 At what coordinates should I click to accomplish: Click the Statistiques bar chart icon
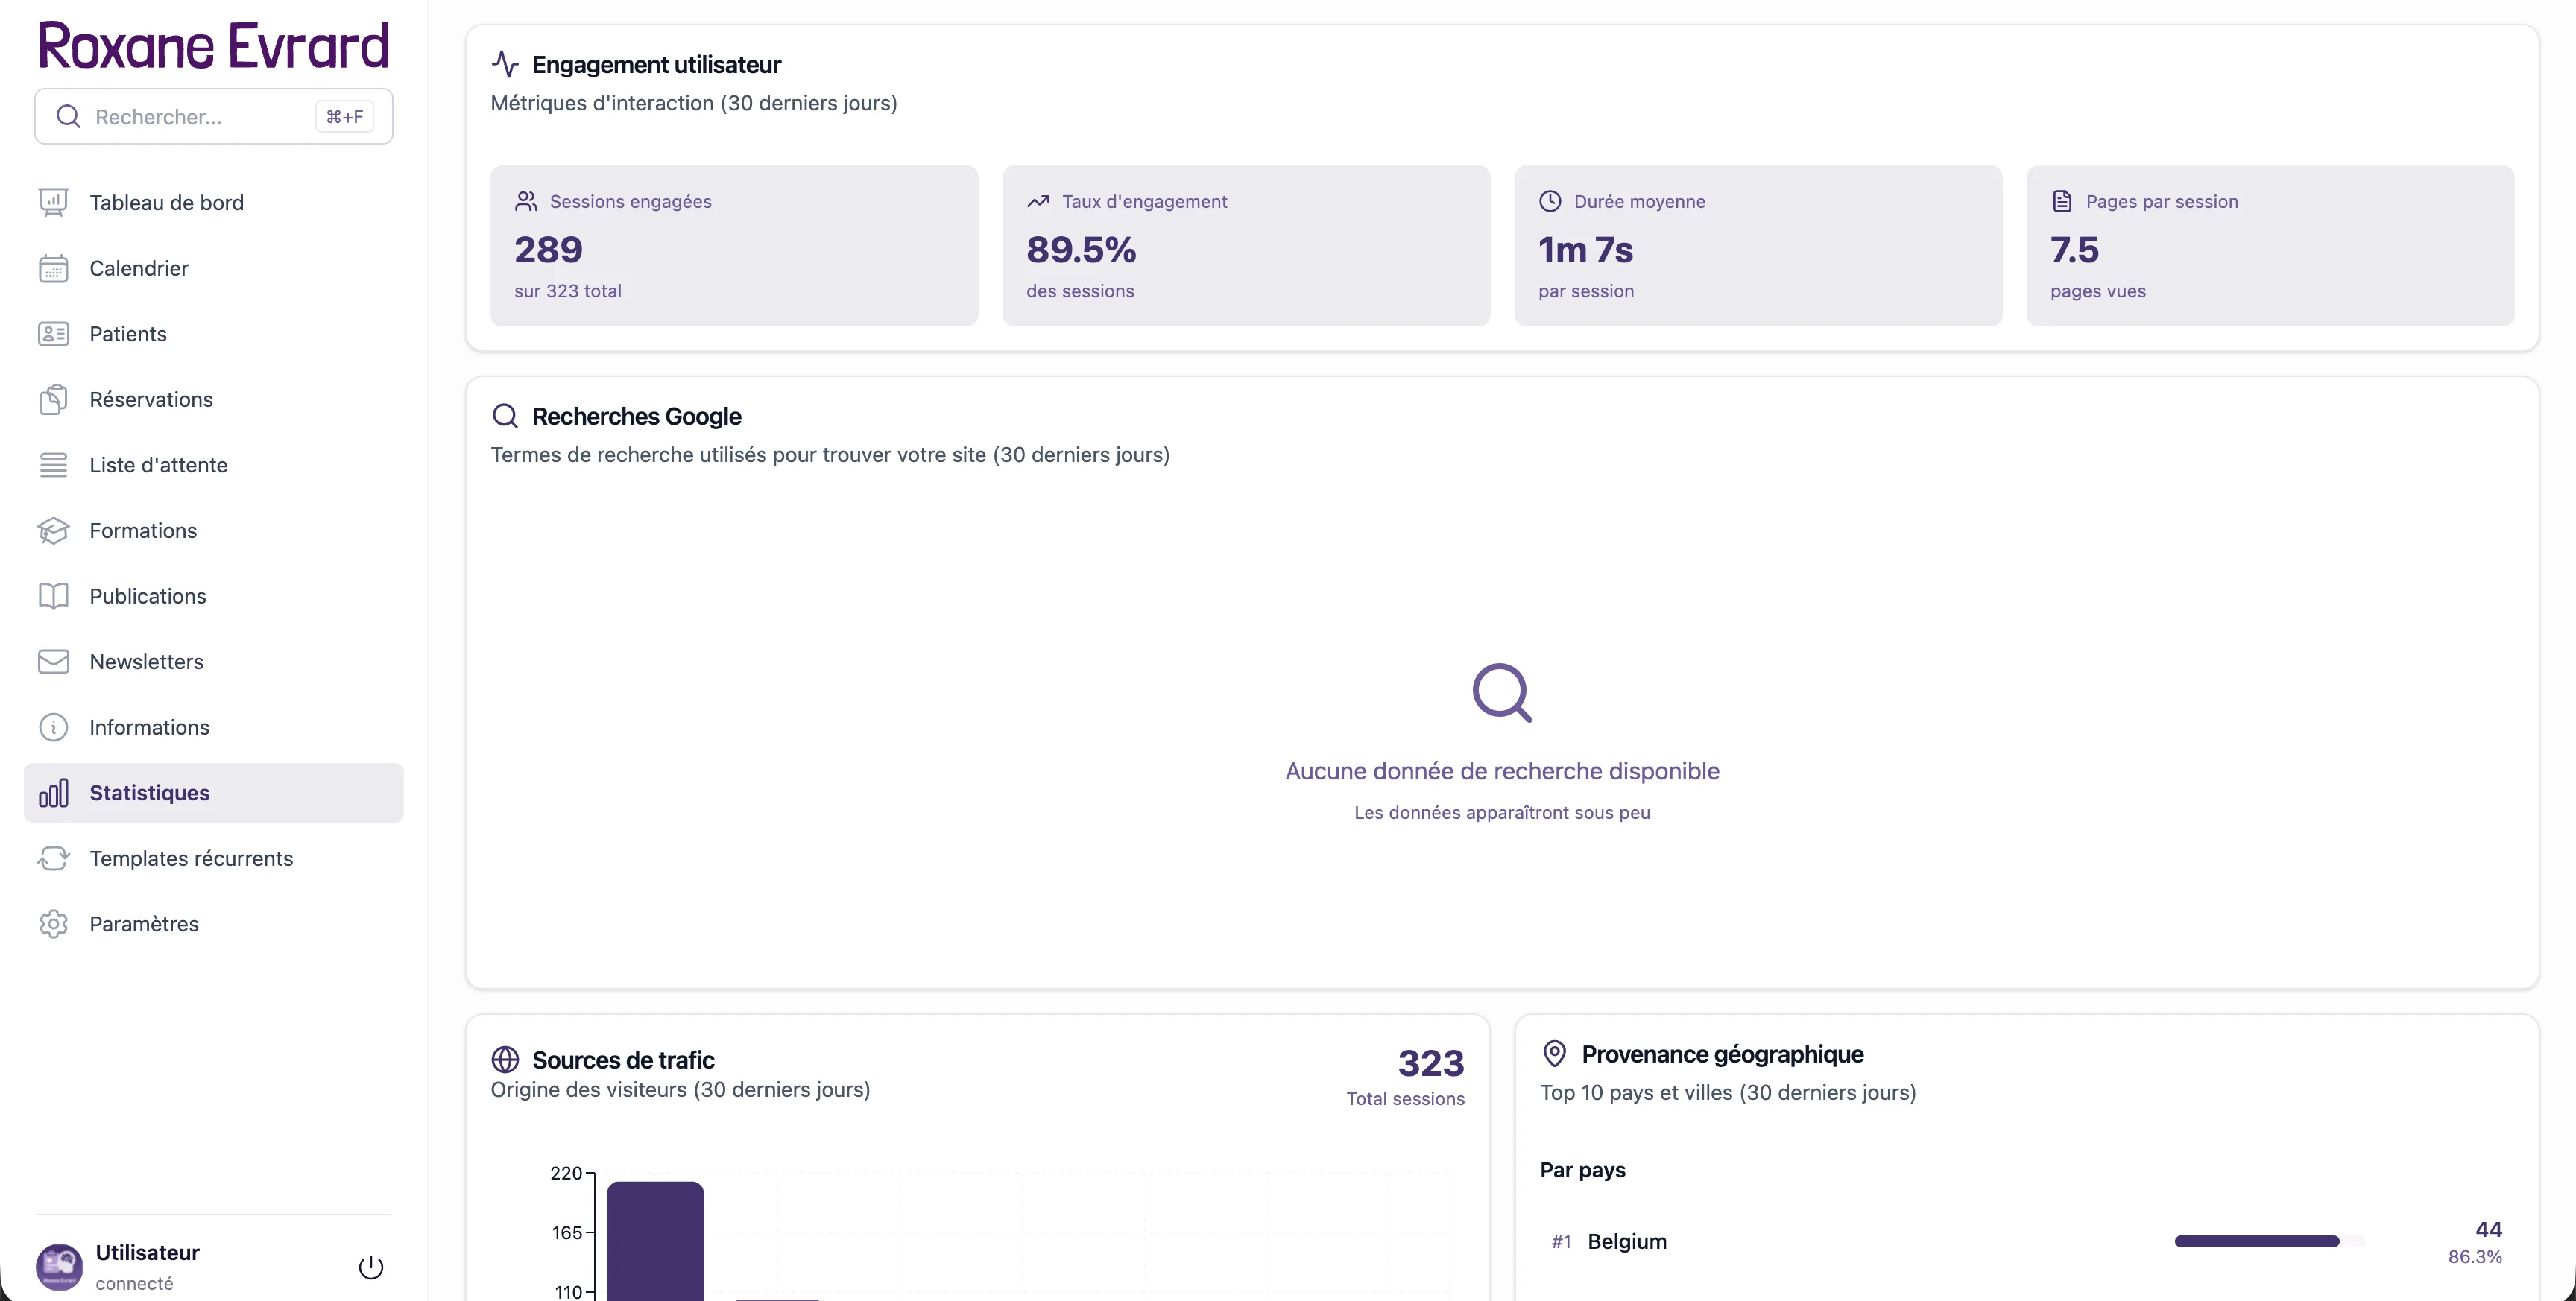click(54, 792)
